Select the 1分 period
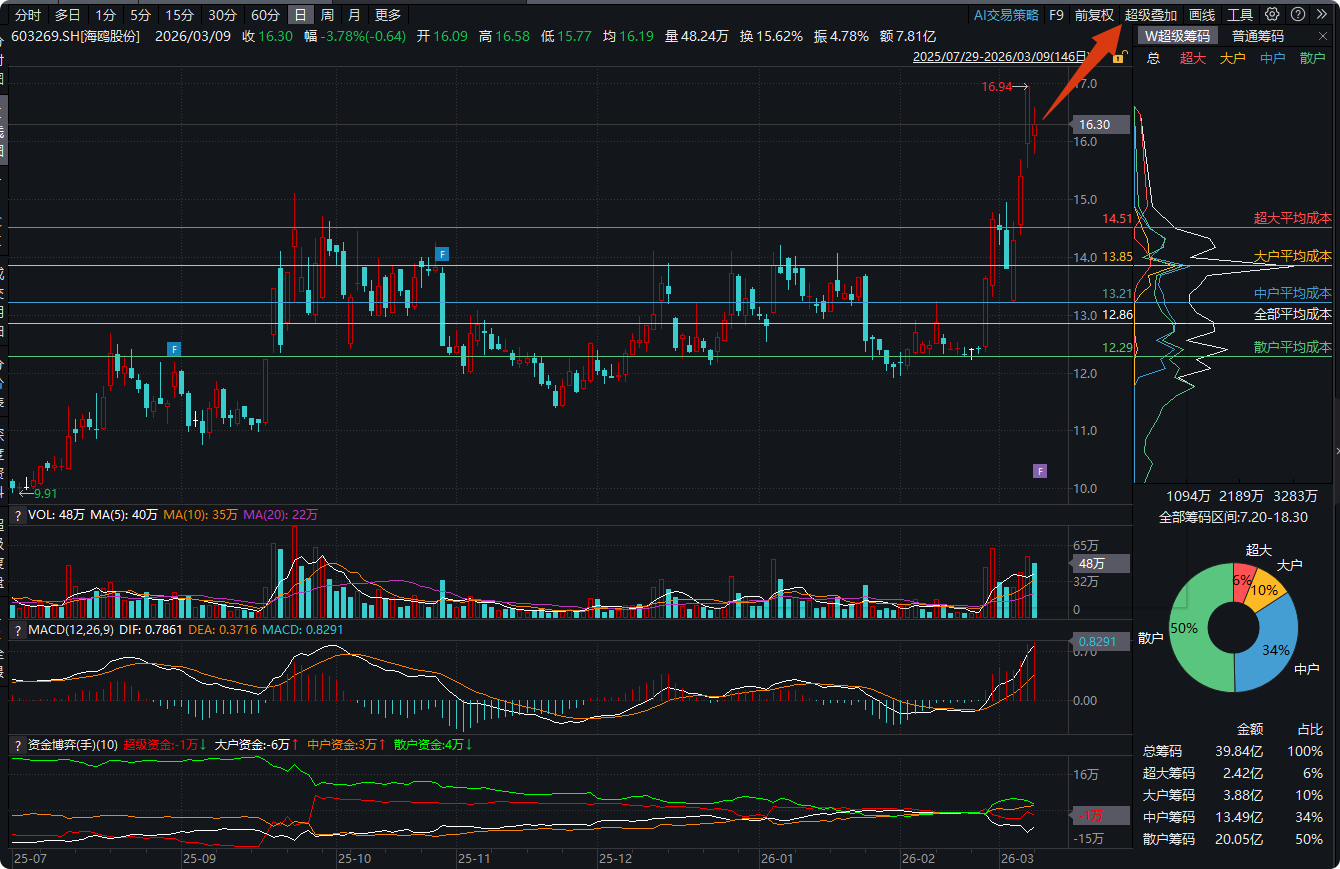This screenshot has height=869, width=1340. click(105, 15)
